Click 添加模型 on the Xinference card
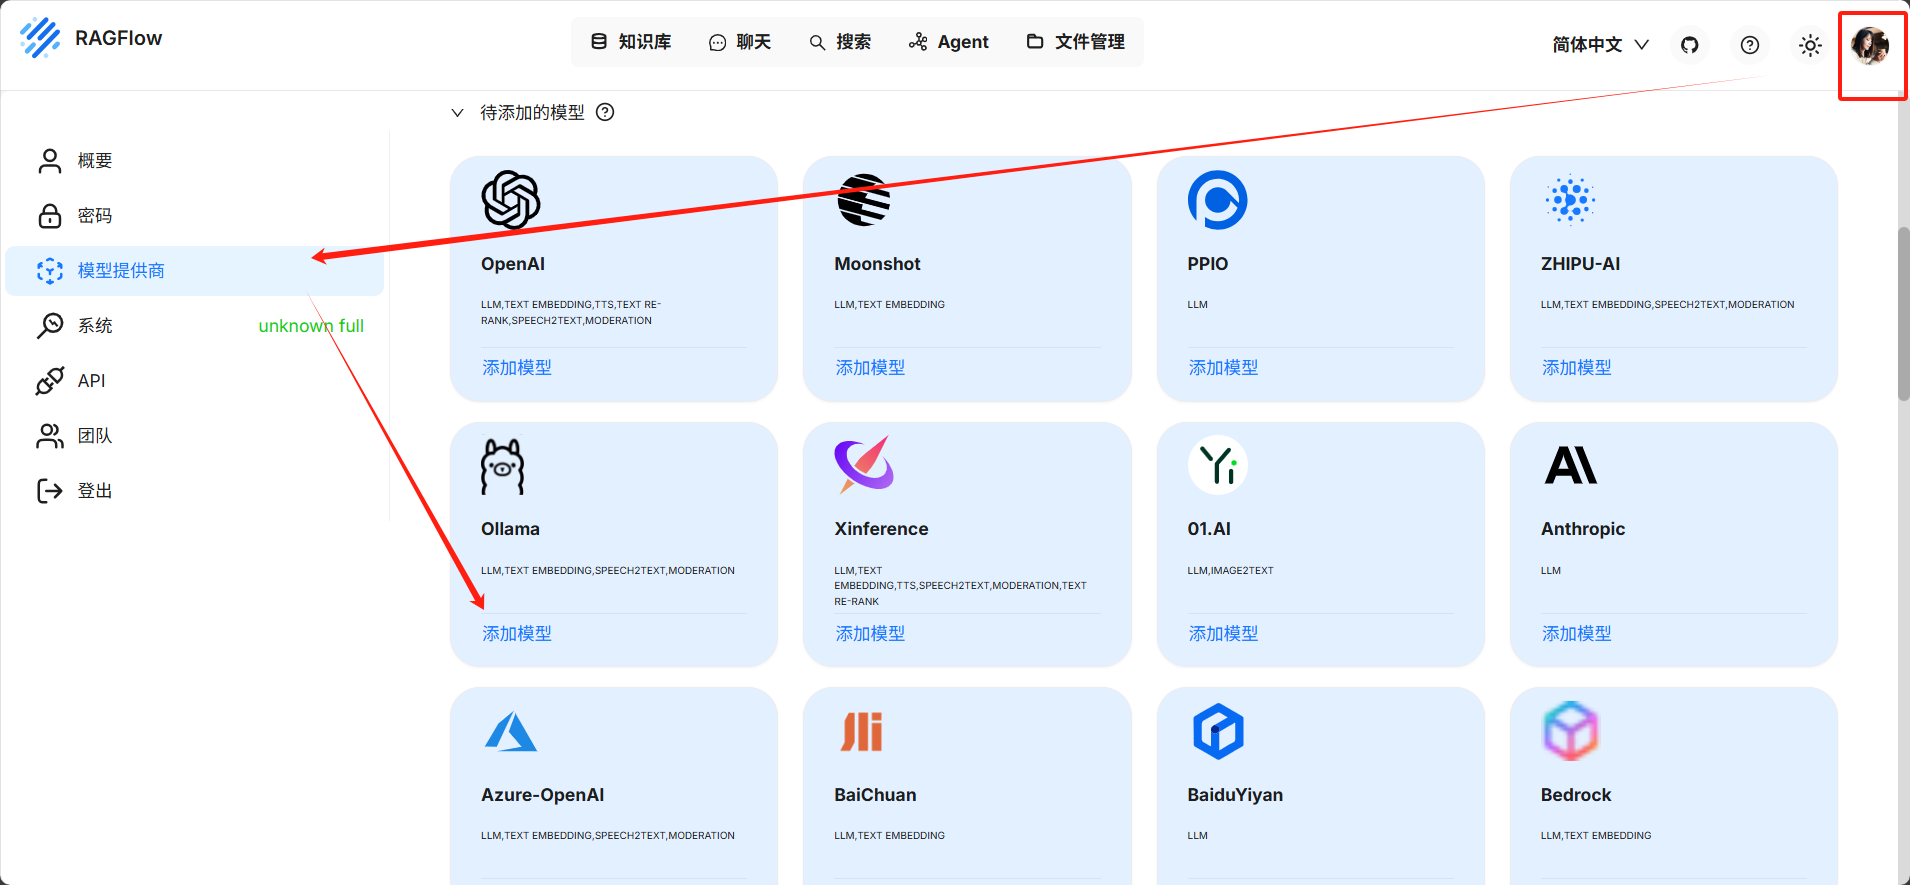 point(870,634)
